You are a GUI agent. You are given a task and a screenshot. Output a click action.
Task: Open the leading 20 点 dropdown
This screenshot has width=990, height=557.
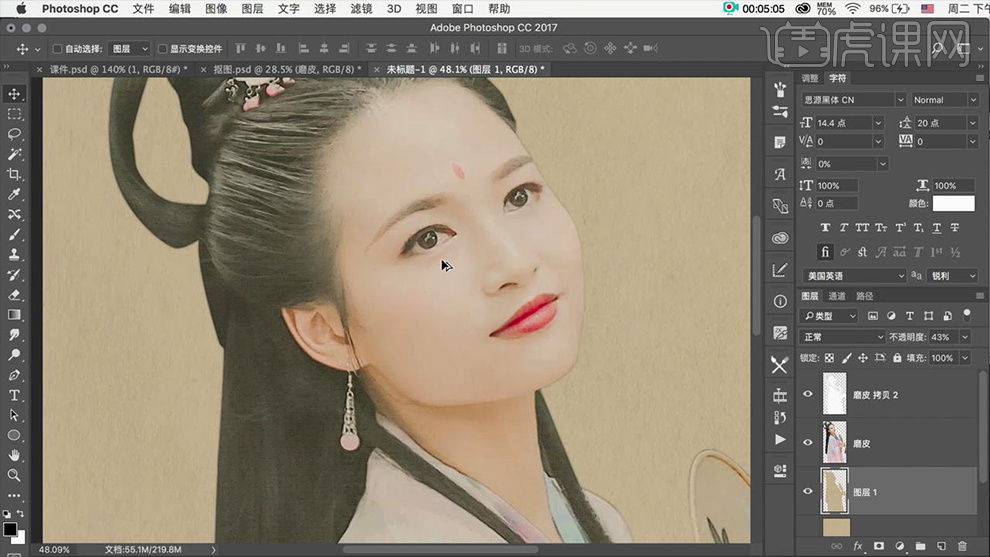(972, 123)
